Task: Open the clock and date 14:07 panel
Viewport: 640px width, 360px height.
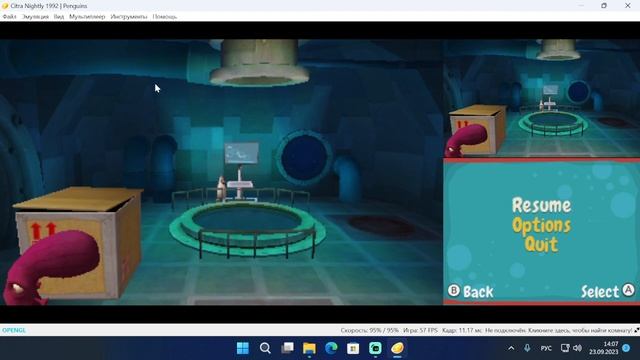Action: point(603,348)
